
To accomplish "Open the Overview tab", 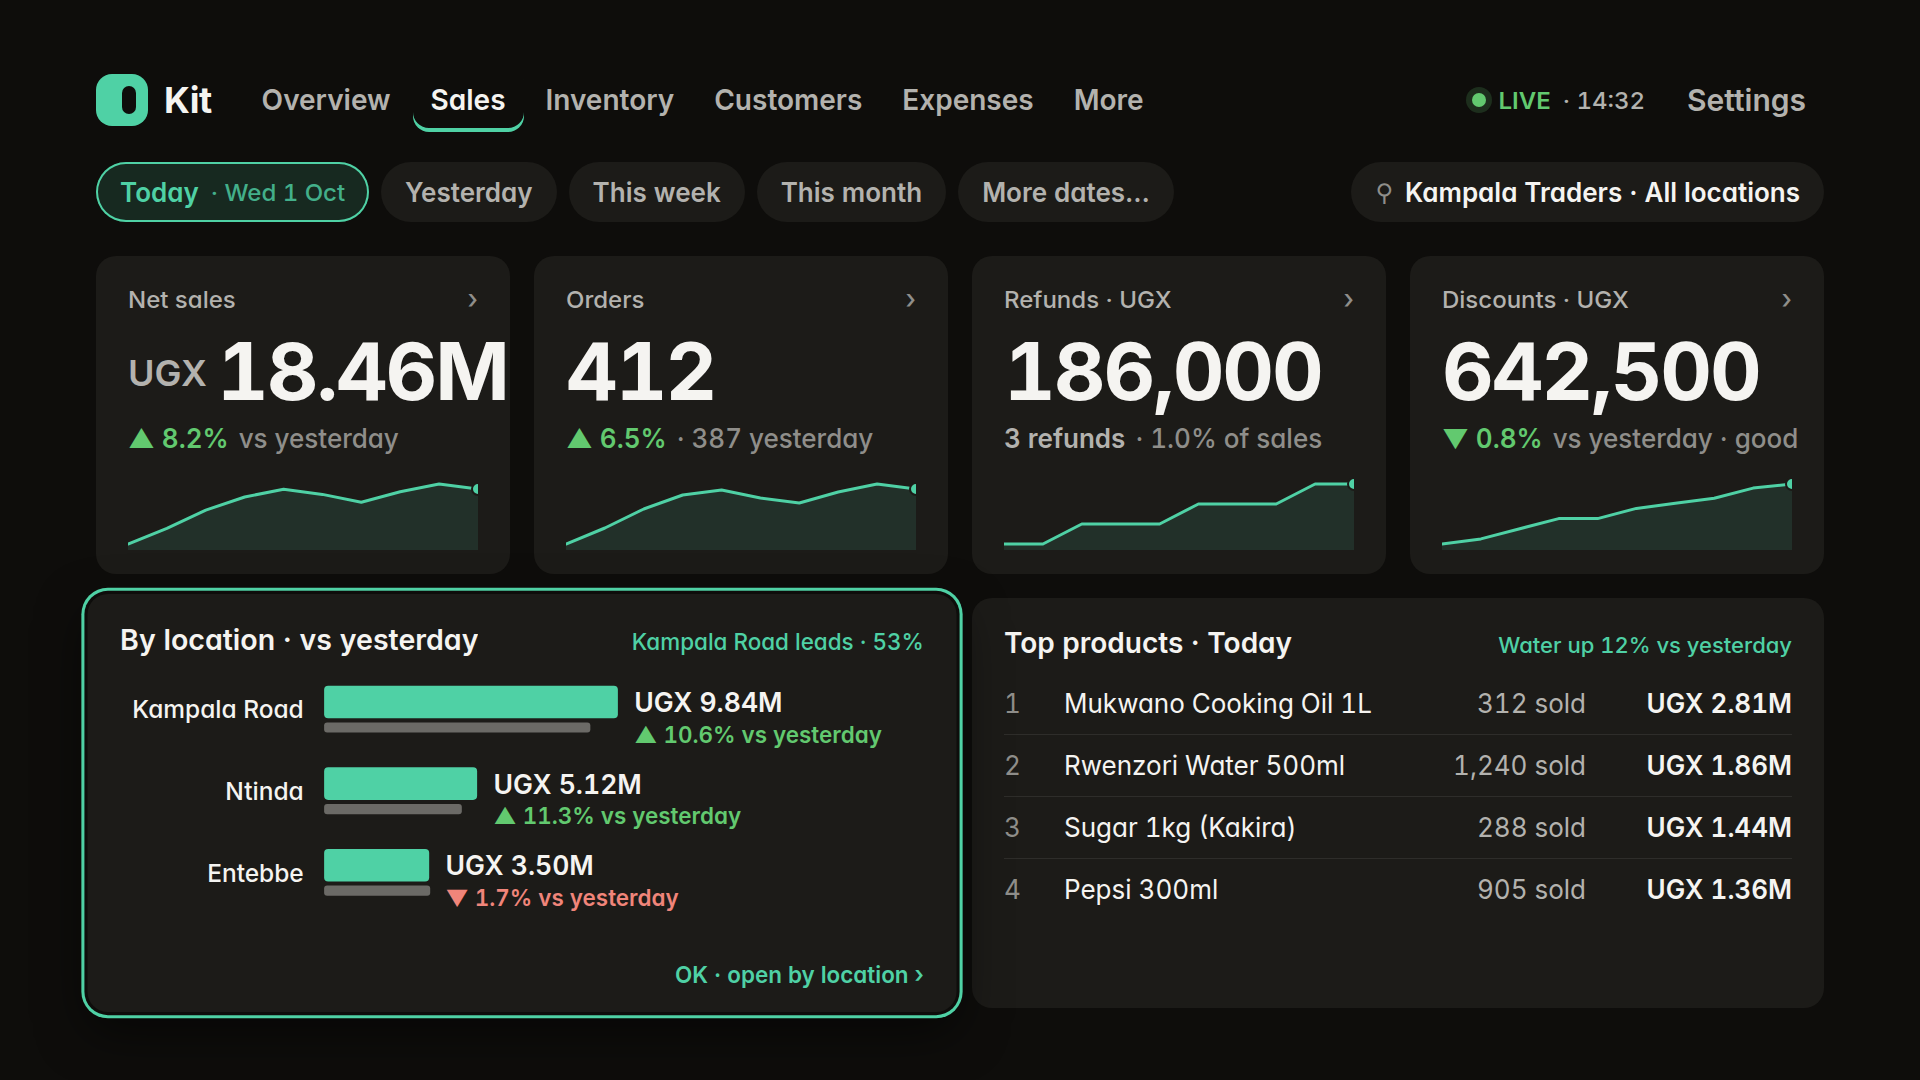I will click(326, 100).
